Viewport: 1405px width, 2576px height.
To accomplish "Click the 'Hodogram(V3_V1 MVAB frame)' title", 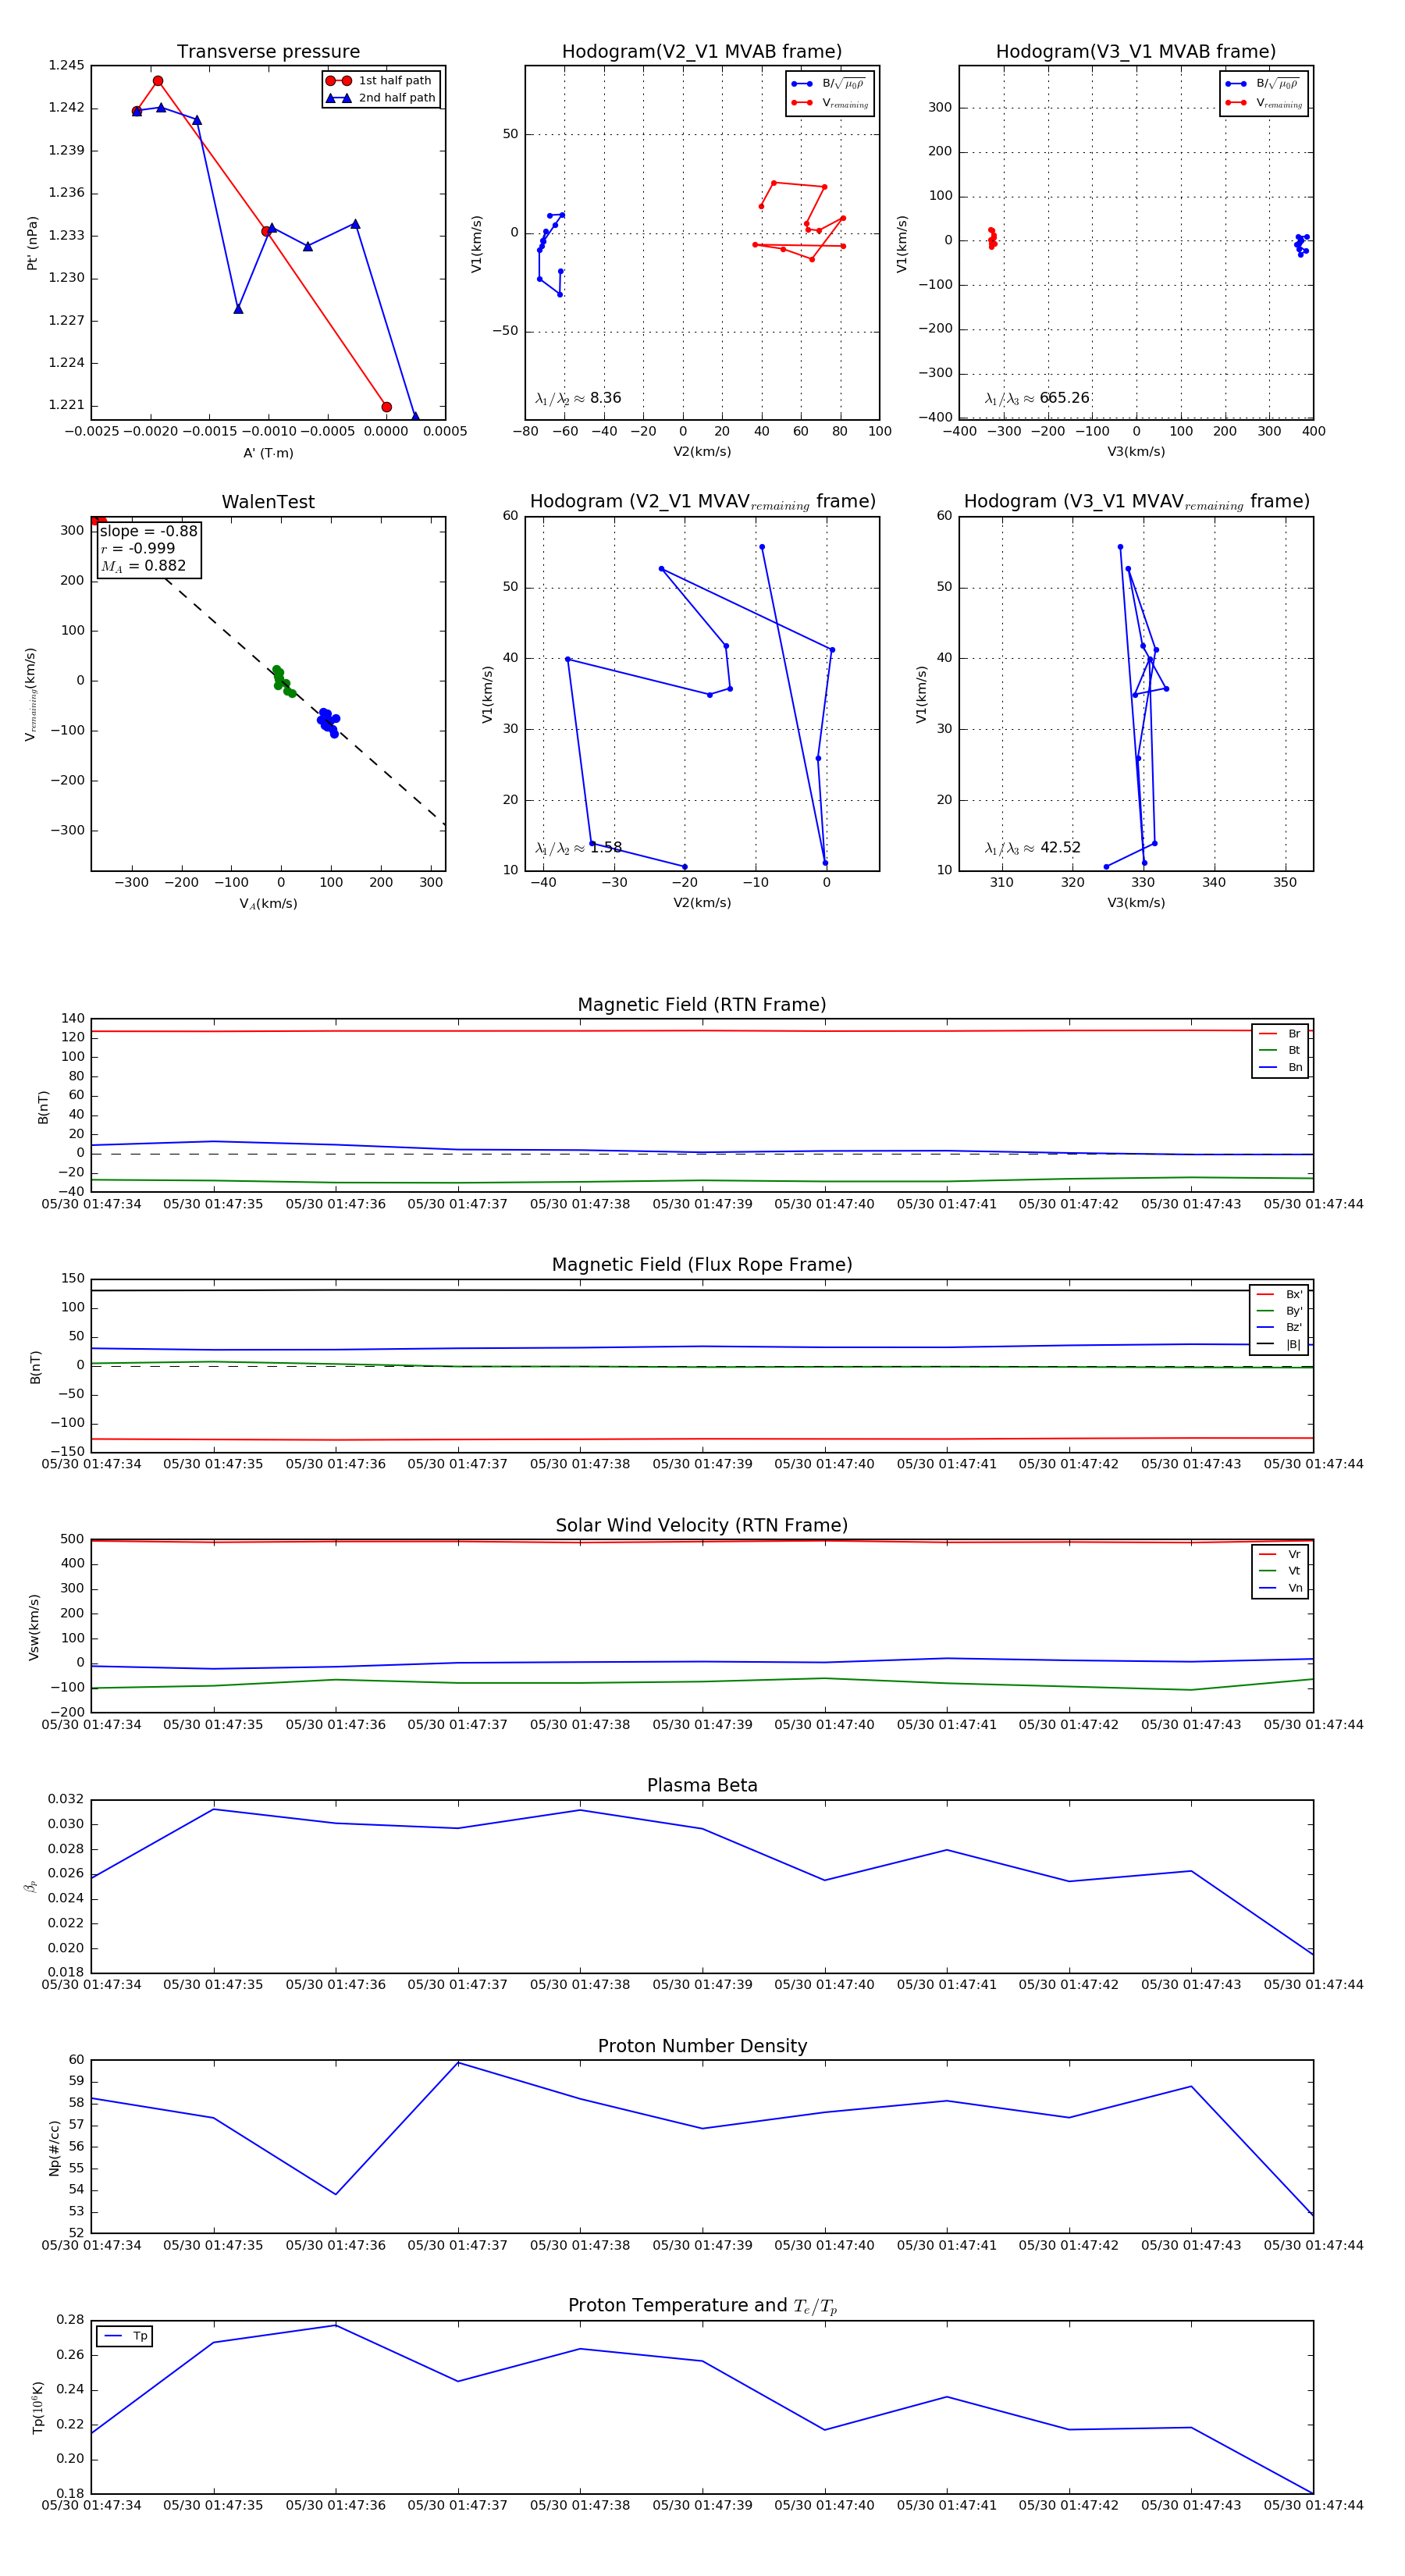I will point(1136,52).
